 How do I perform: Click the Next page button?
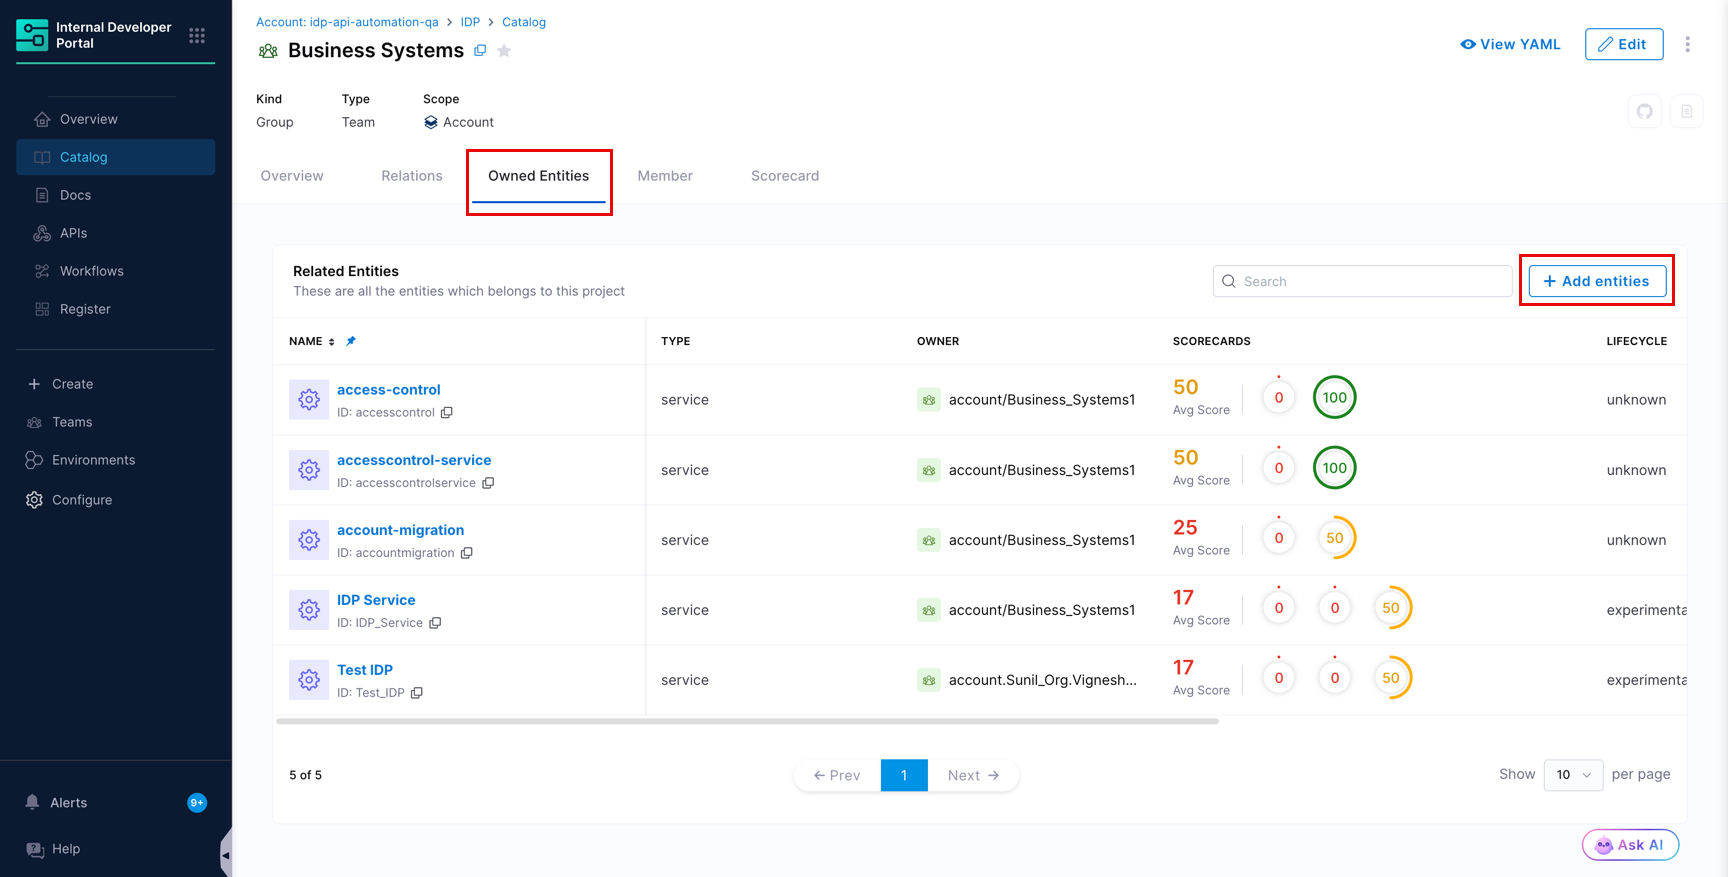tap(973, 775)
